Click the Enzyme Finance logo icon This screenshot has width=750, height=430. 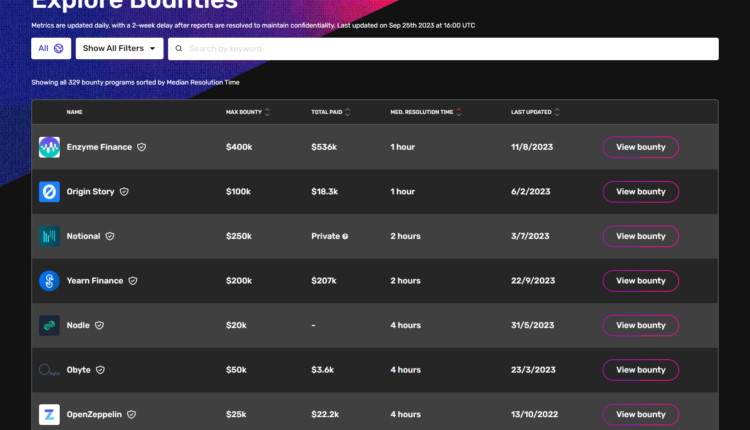coord(49,147)
